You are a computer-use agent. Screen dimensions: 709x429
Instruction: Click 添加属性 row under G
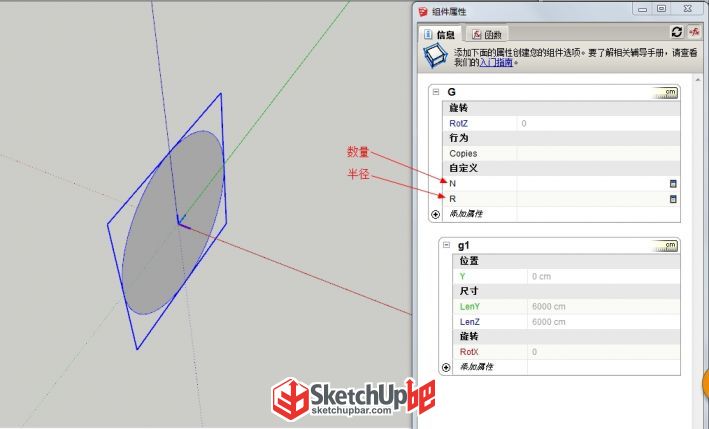[561, 214]
